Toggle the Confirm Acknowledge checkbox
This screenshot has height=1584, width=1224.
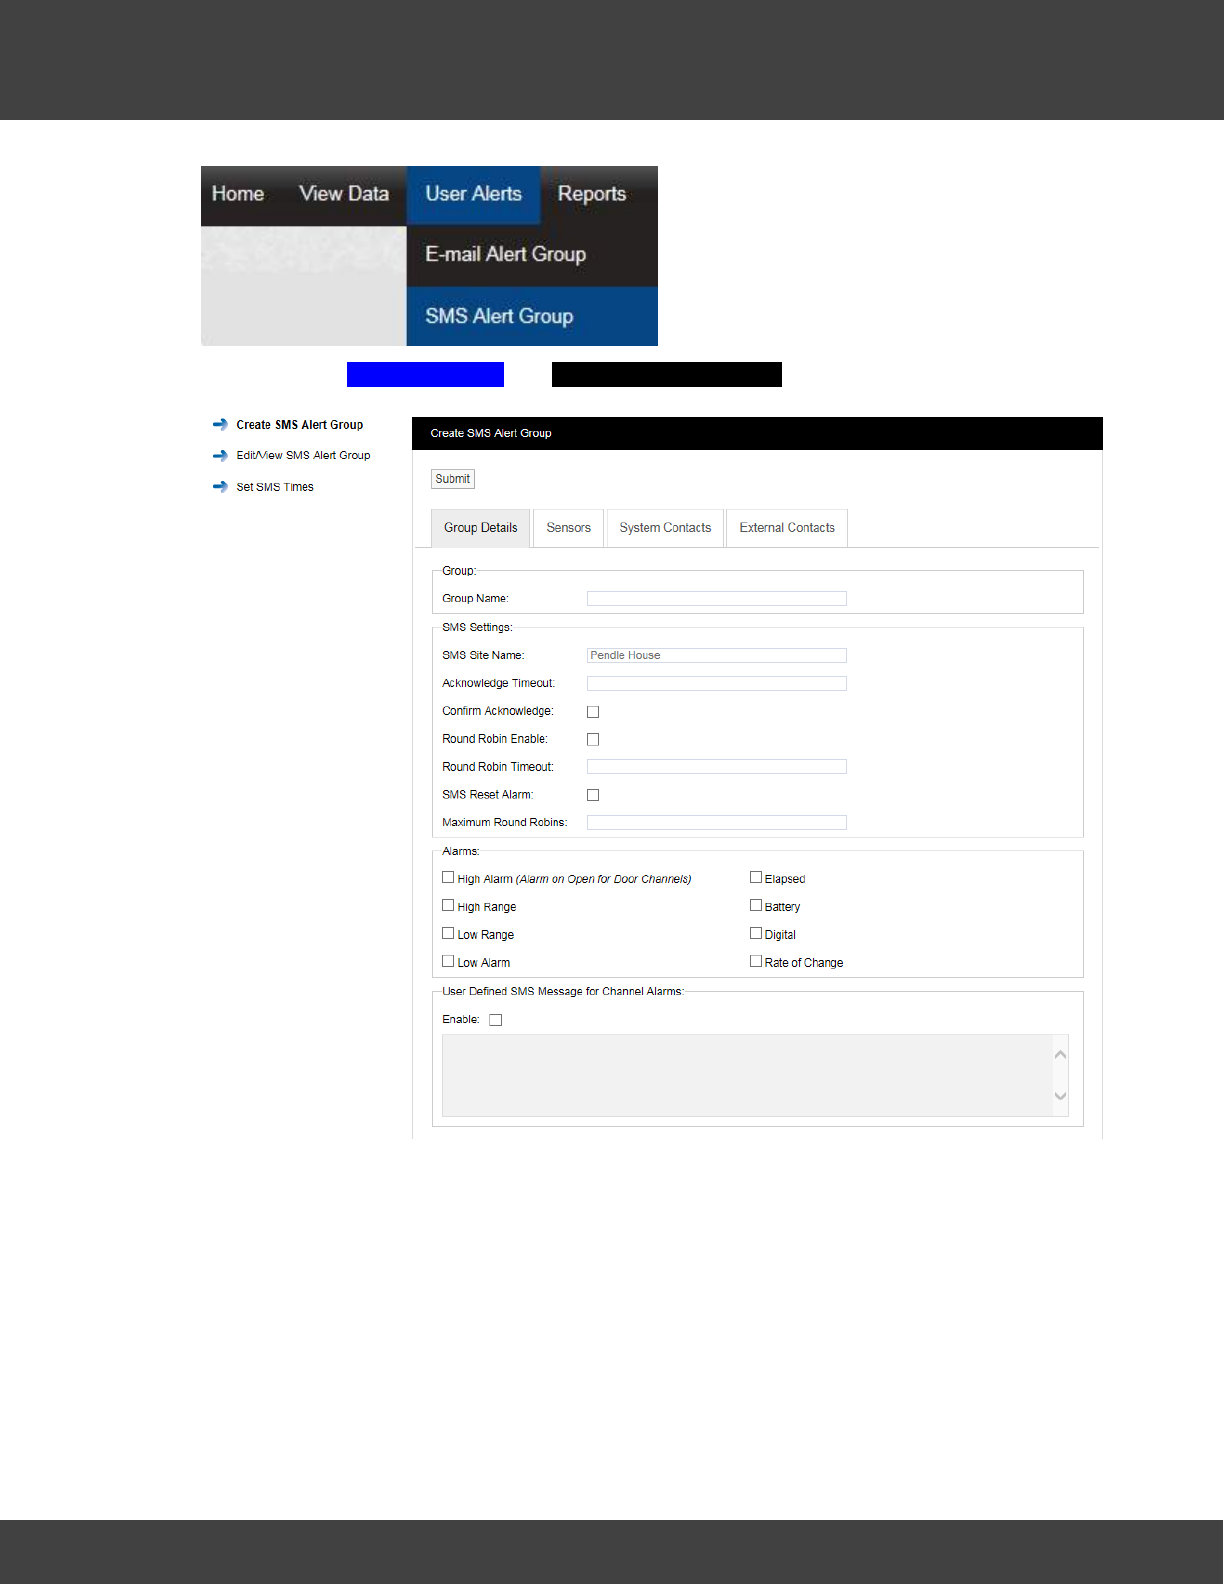coord(593,712)
